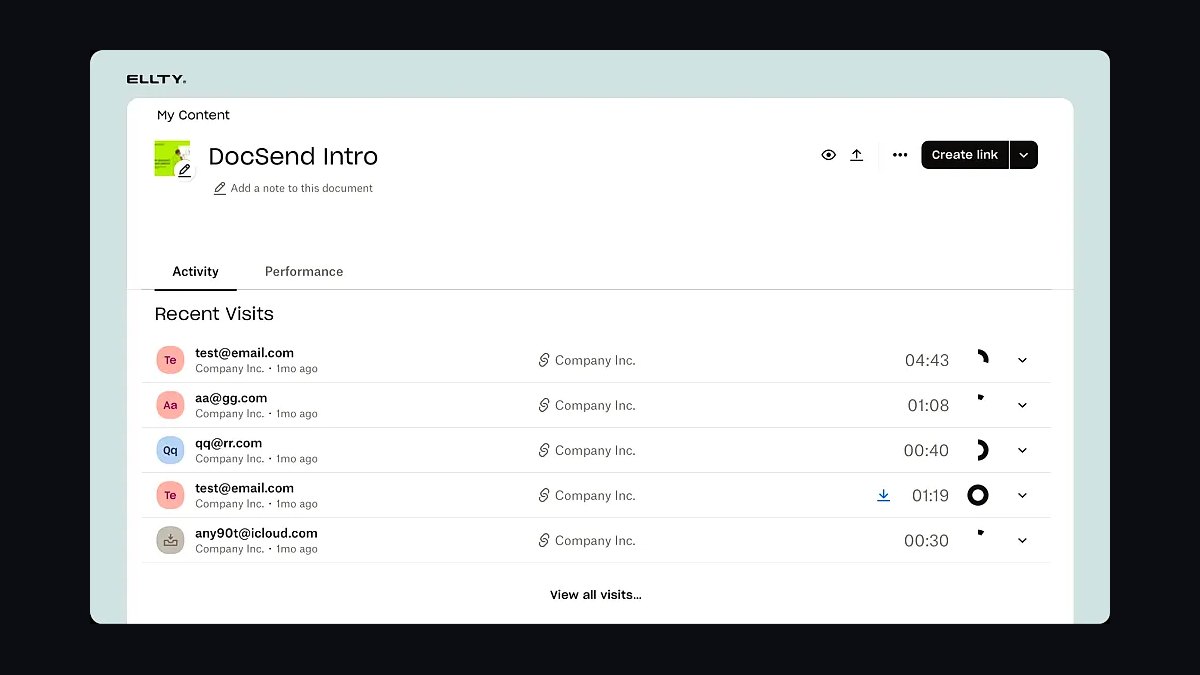This screenshot has width=1200, height=675.
Task: Expand the 01:19 visit row chevron
Action: tap(1022, 495)
